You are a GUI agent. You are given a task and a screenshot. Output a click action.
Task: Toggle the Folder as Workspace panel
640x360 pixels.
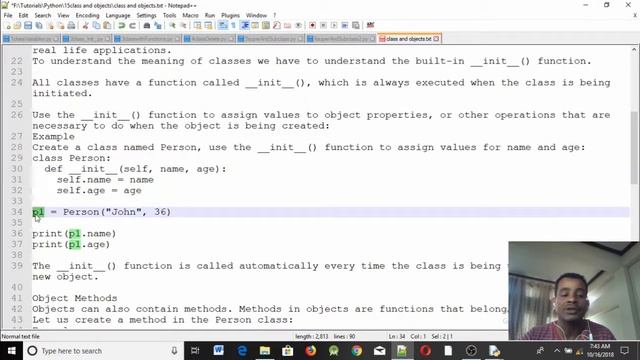pos(287,26)
